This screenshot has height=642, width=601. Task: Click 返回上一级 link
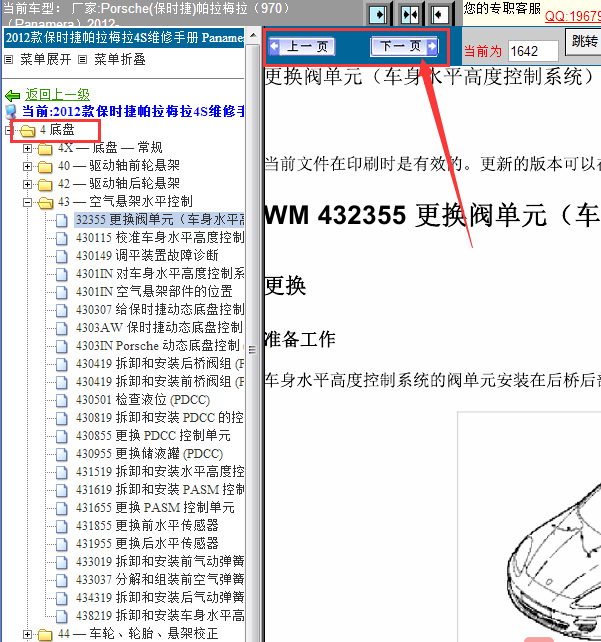(57, 95)
